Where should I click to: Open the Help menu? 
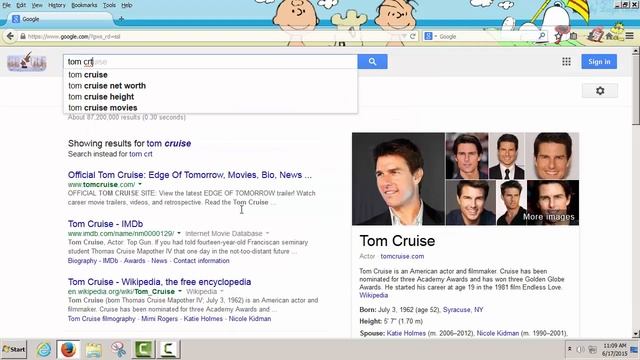(x=127, y=5)
